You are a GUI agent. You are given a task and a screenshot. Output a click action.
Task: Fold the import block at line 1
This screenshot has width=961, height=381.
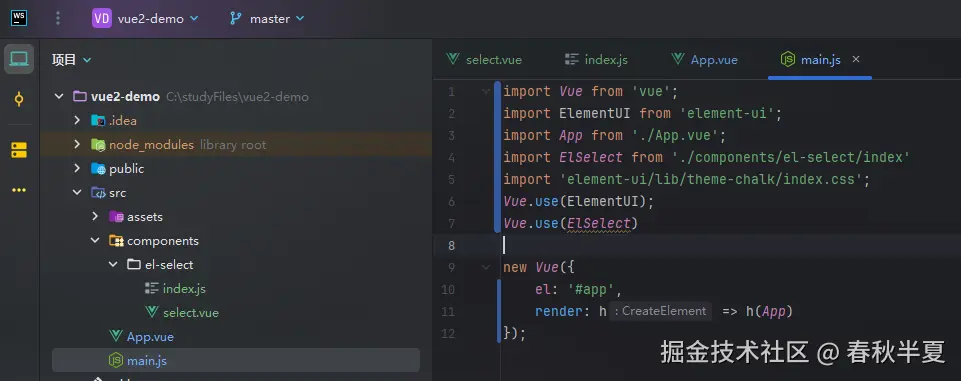[486, 91]
